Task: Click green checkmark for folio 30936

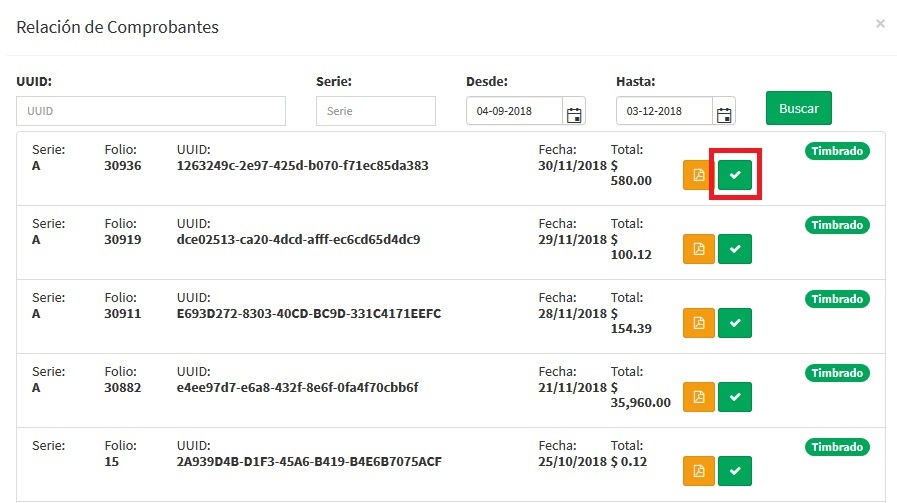Action: tap(735, 175)
